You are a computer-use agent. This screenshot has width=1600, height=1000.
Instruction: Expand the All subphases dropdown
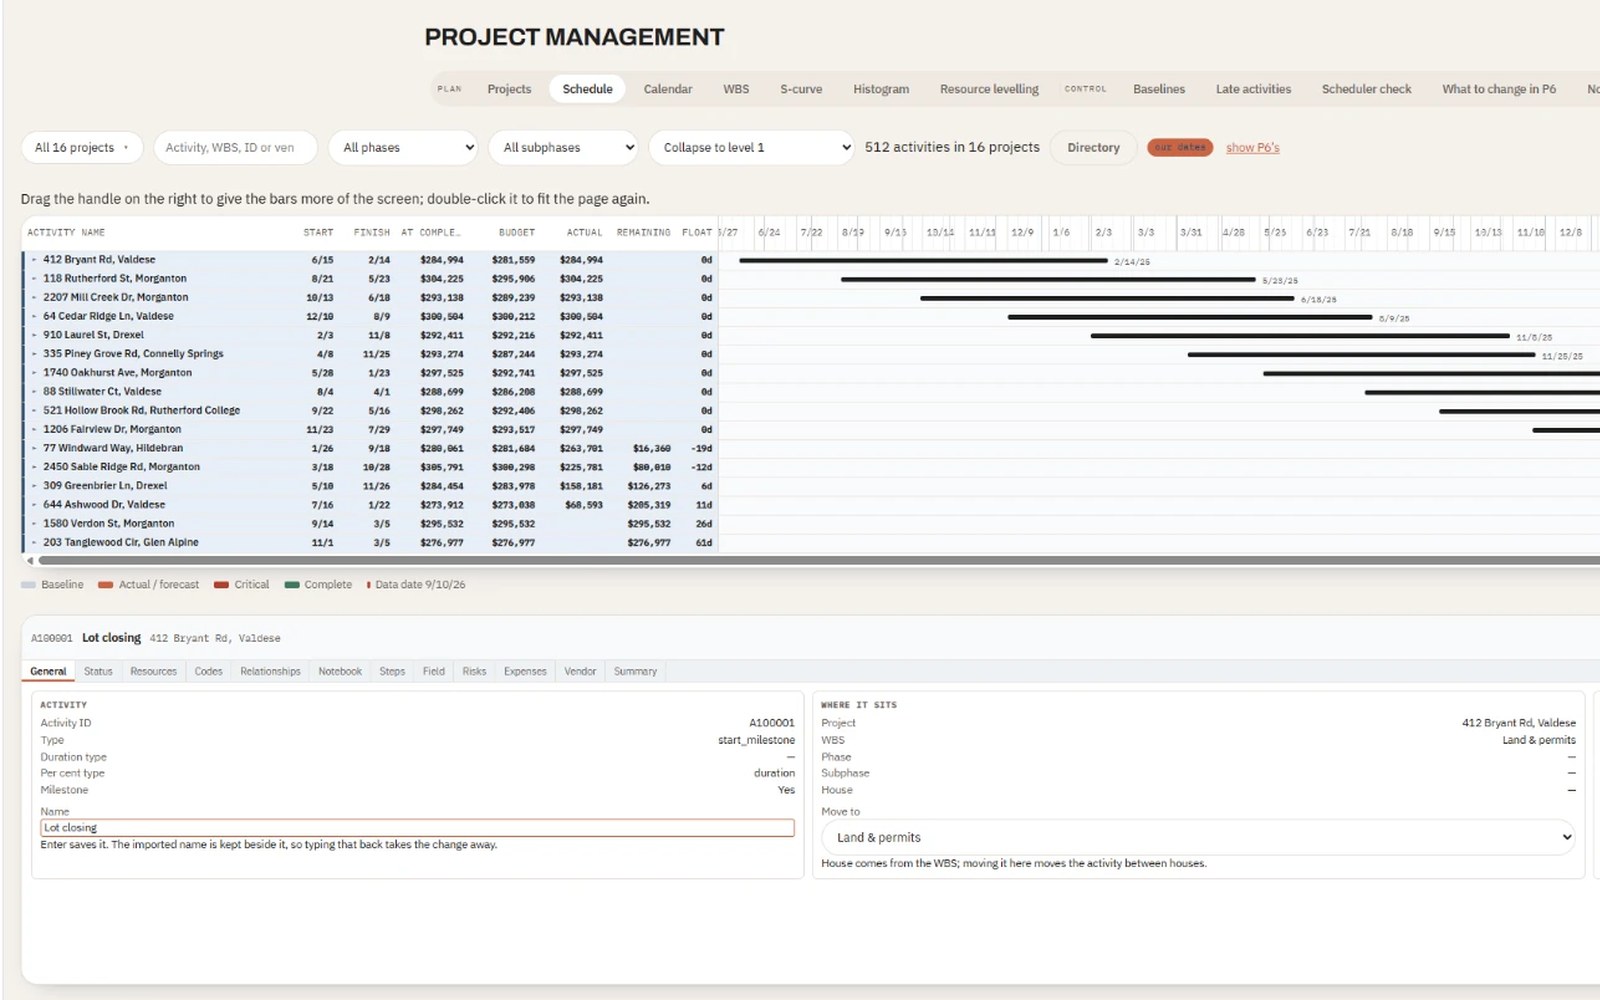563,147
